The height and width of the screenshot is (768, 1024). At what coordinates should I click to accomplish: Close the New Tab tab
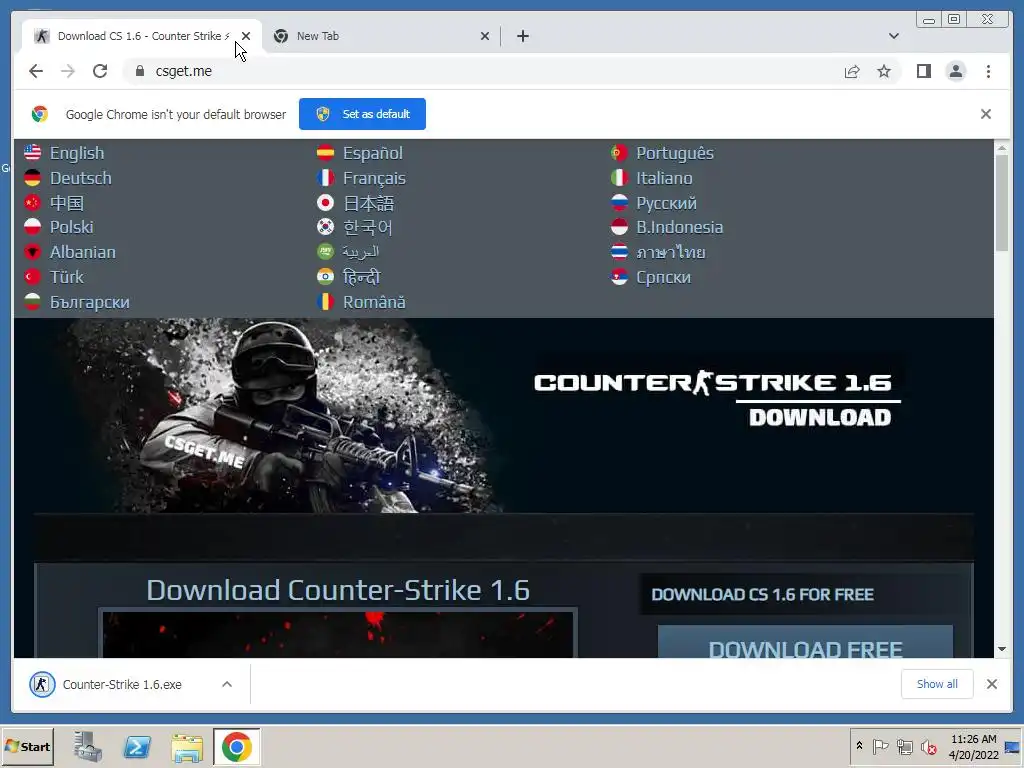tap(485, 36)
